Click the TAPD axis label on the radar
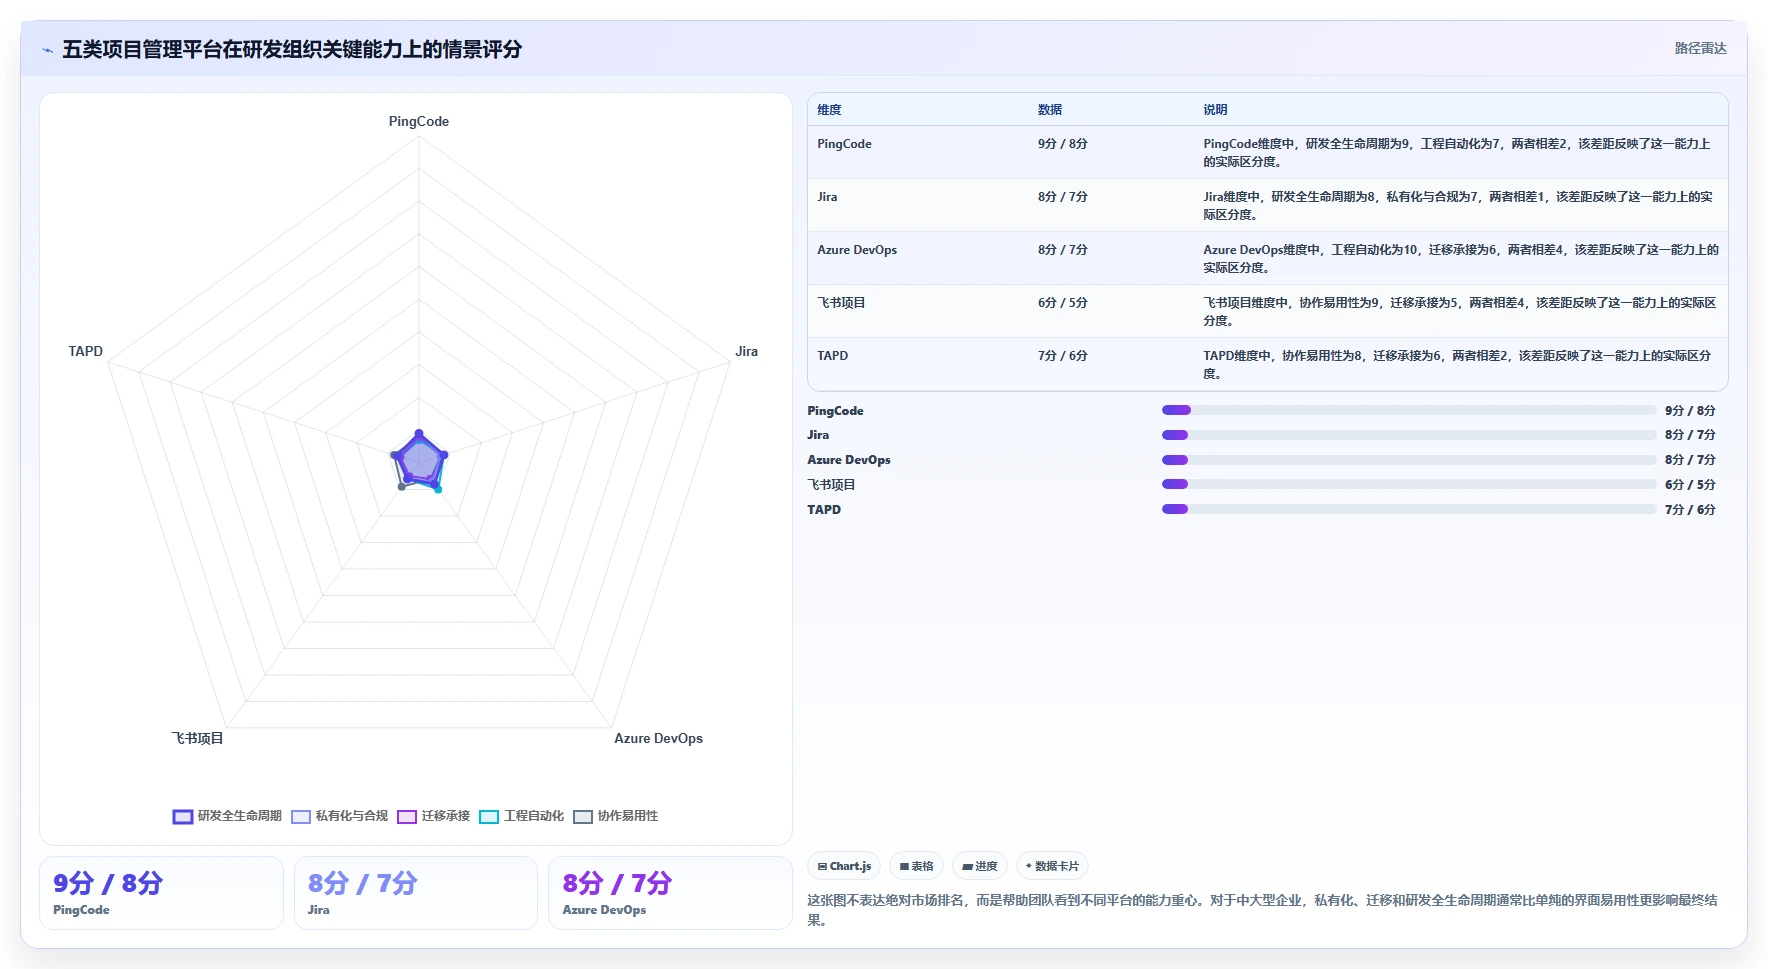Image resolution: width=1768 pixels, height=969 pixels. pyautogui.click(x=85, y=352)
